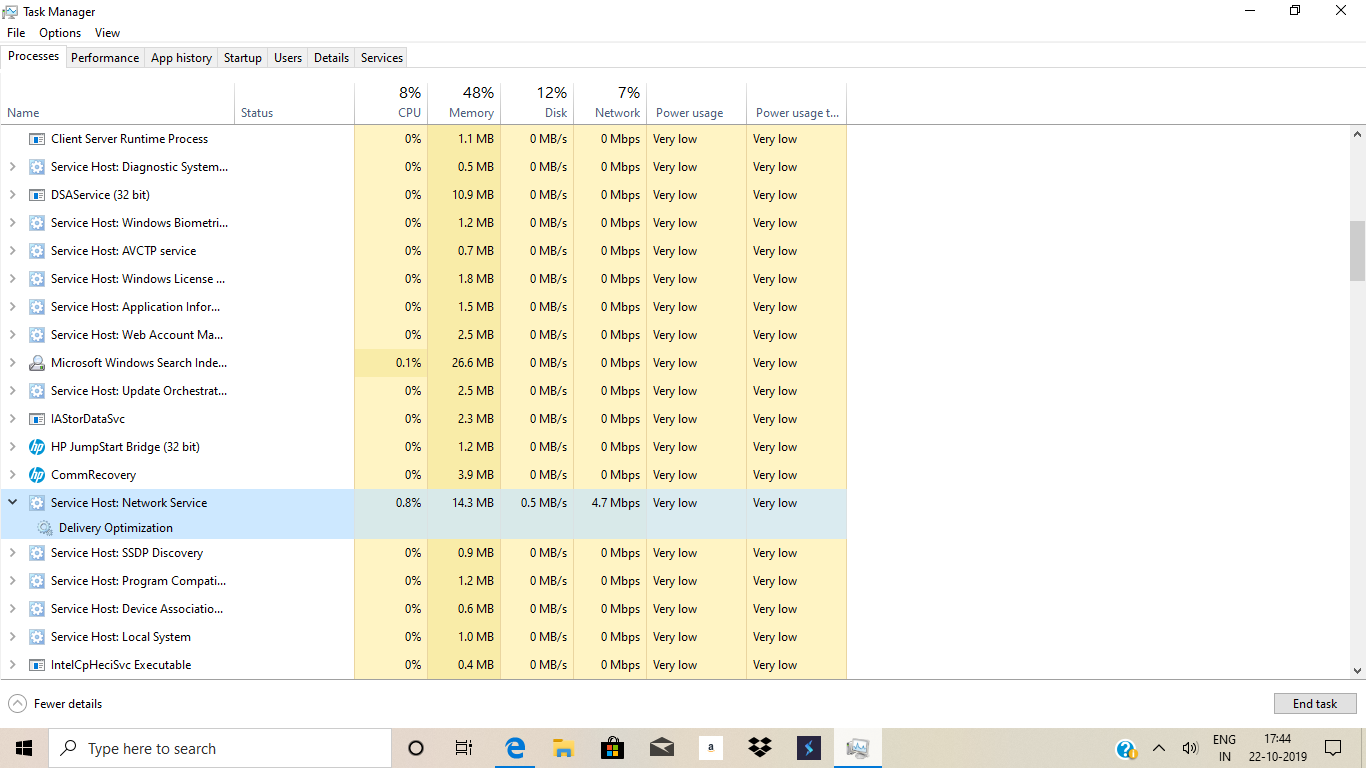Open the File menu
Image resolution: width=1366 pixels, height=768 pixels.
[16, 33]
